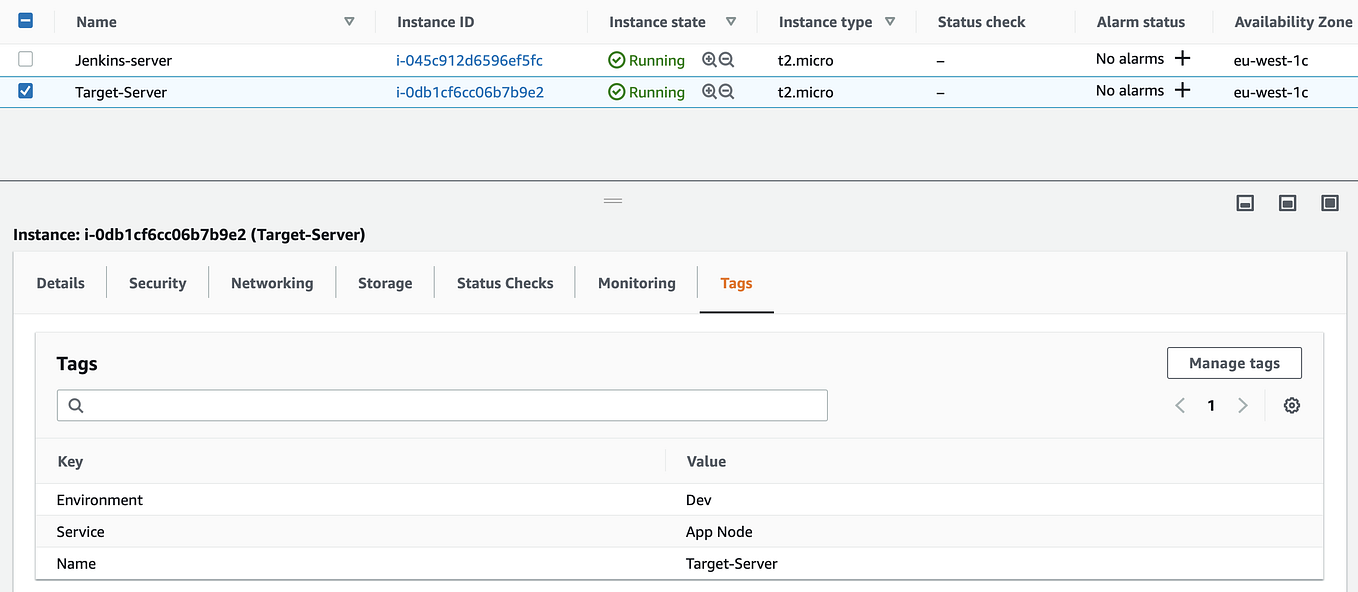
Task: Maximize the details panel to full view
Action: (x=1330, y=203)
